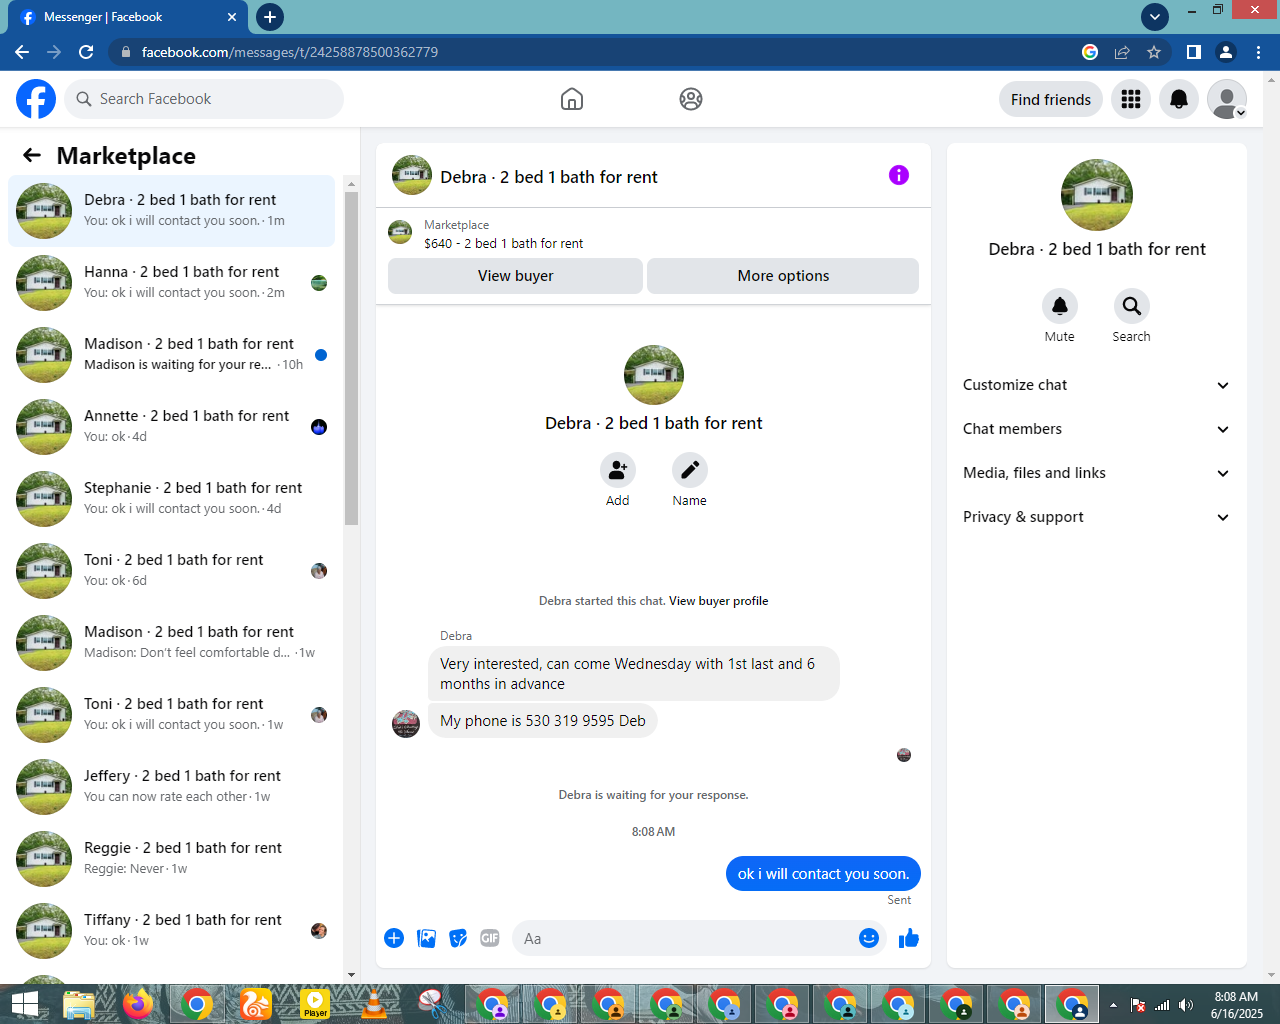Expand Privacy & support section
The width and height of the screenshot is (1280, 1024).
point(1097,517)
